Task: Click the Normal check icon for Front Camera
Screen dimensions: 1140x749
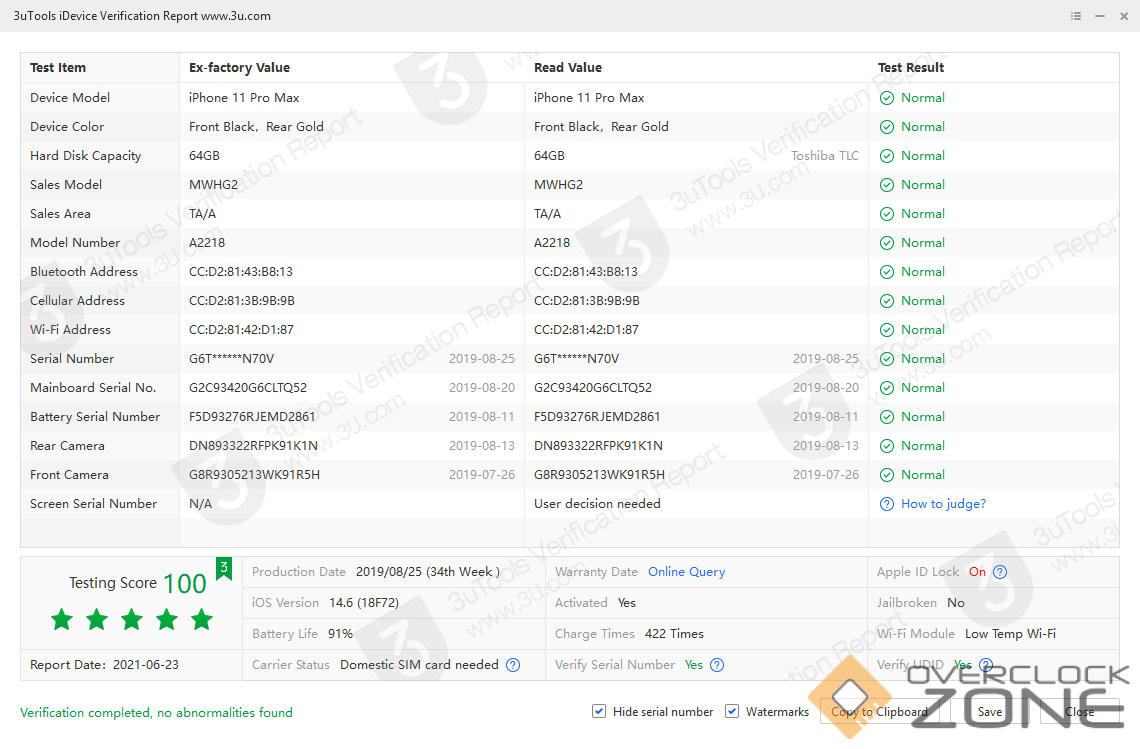Action: pos(886,475)
